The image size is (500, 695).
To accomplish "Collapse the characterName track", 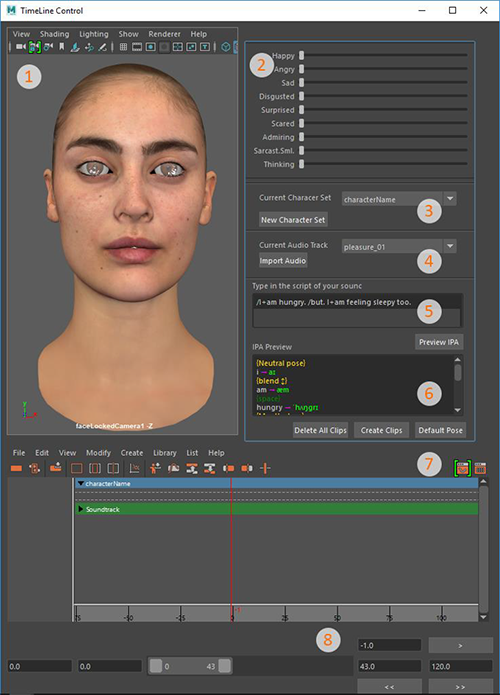I will [x=81, y=484].
